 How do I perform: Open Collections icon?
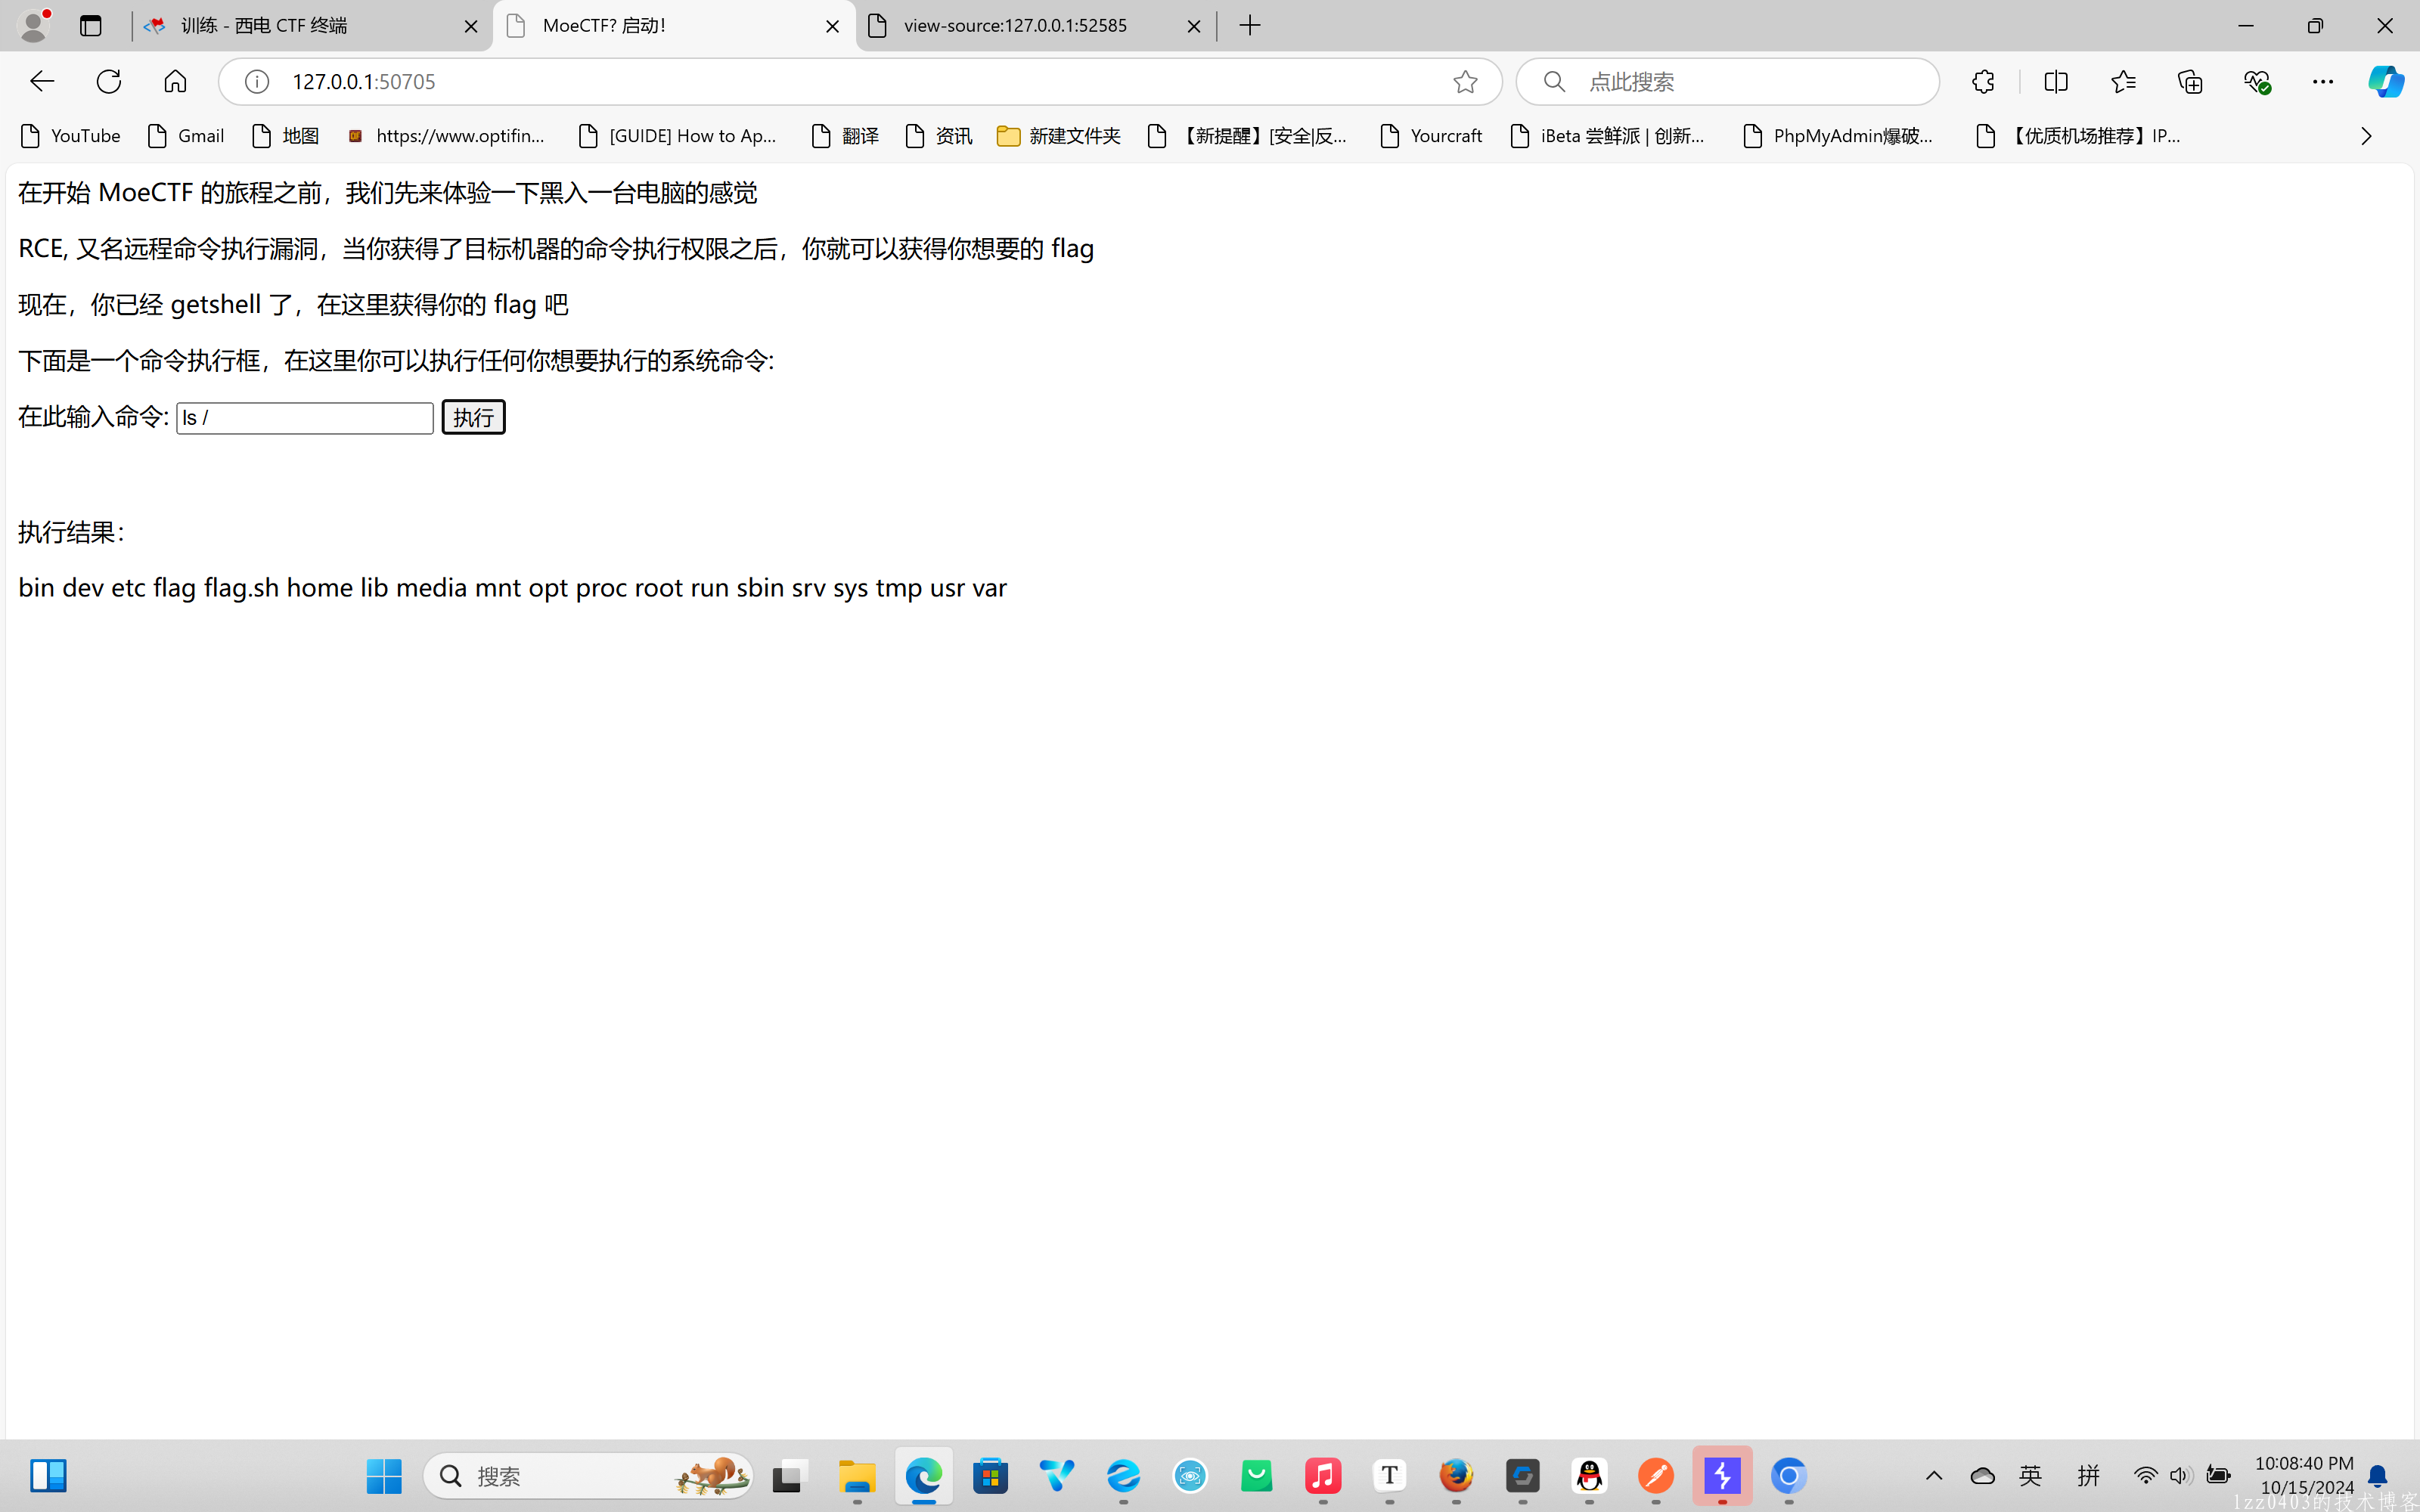point(2190,81)
